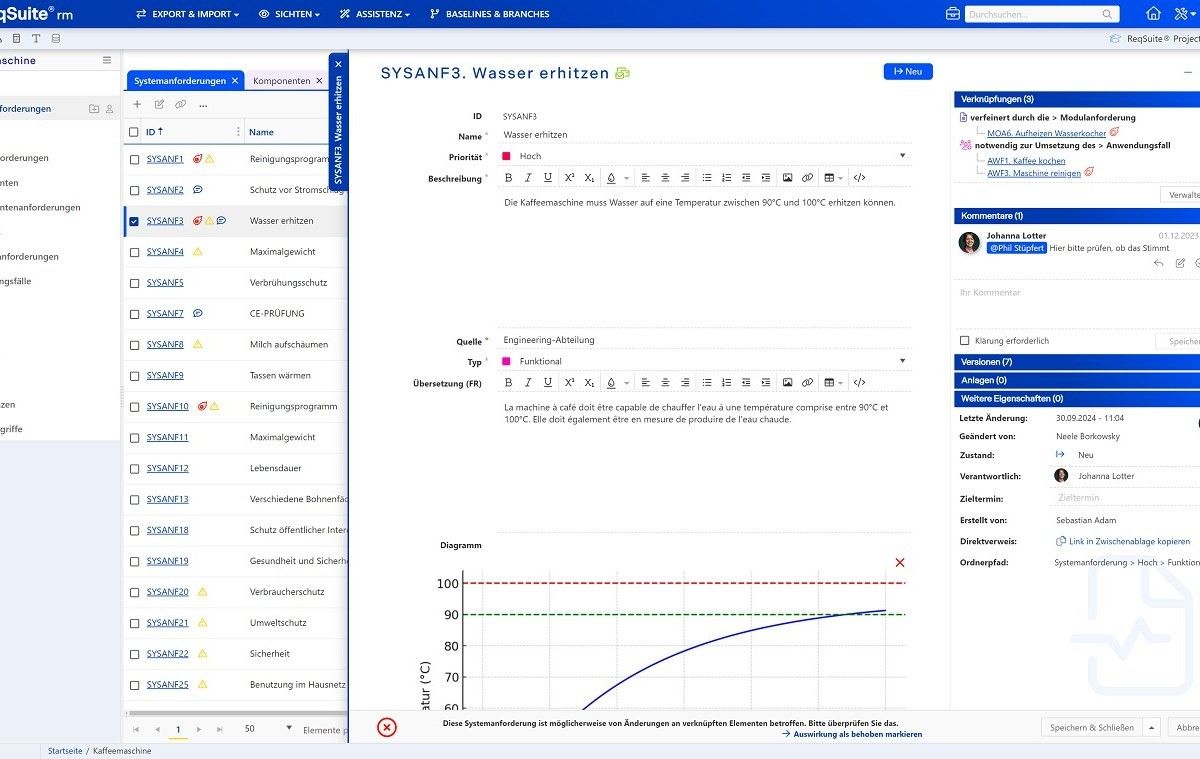The width and height of the screenshot is (1200, 759).
Task: Click Bold in the Beschreibung toolbar
Action: tap(508, 178)
